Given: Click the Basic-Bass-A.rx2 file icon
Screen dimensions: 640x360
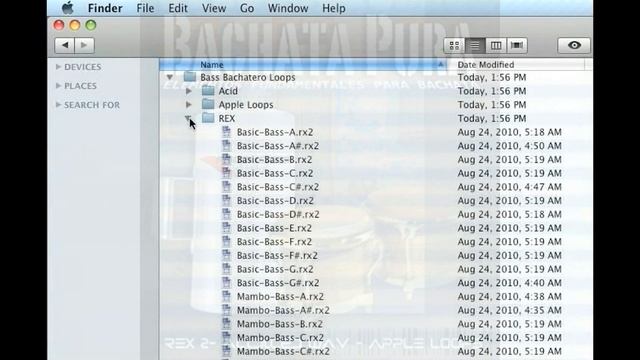Looking at the screenshot, I should click(x=227, y=132).
